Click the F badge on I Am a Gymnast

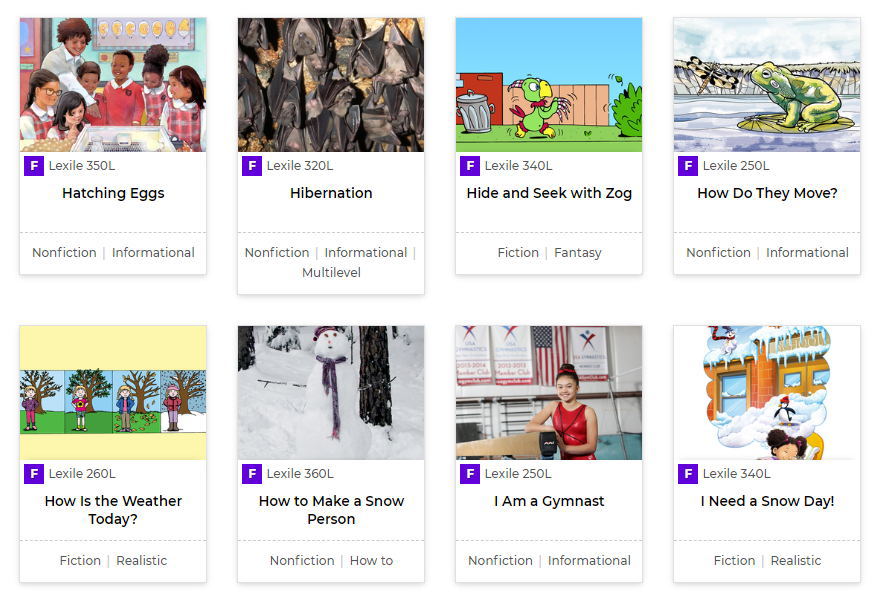pyautogui.click(x=470, y=474)
